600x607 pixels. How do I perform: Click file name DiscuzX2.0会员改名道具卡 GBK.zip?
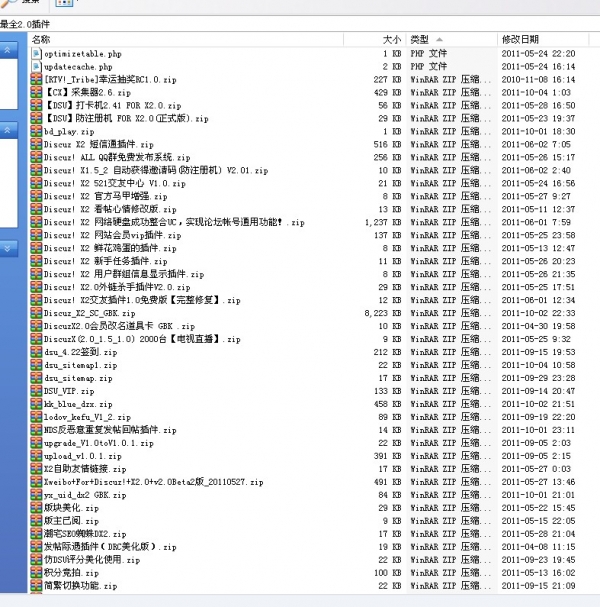[119, 326]
